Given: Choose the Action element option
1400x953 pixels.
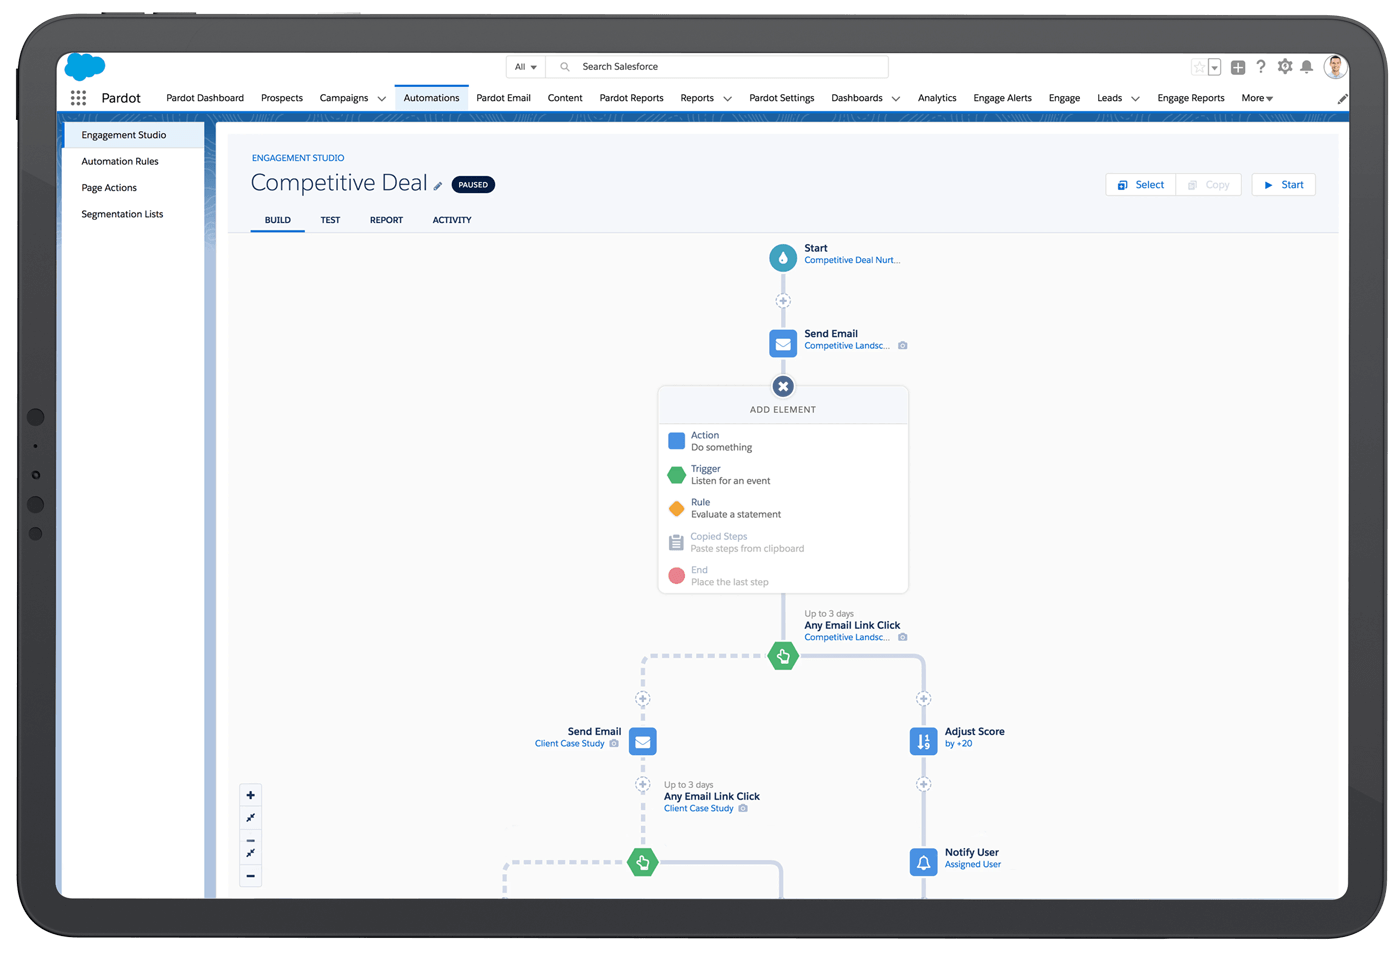Looking at the screenshot, I should 783,441.
